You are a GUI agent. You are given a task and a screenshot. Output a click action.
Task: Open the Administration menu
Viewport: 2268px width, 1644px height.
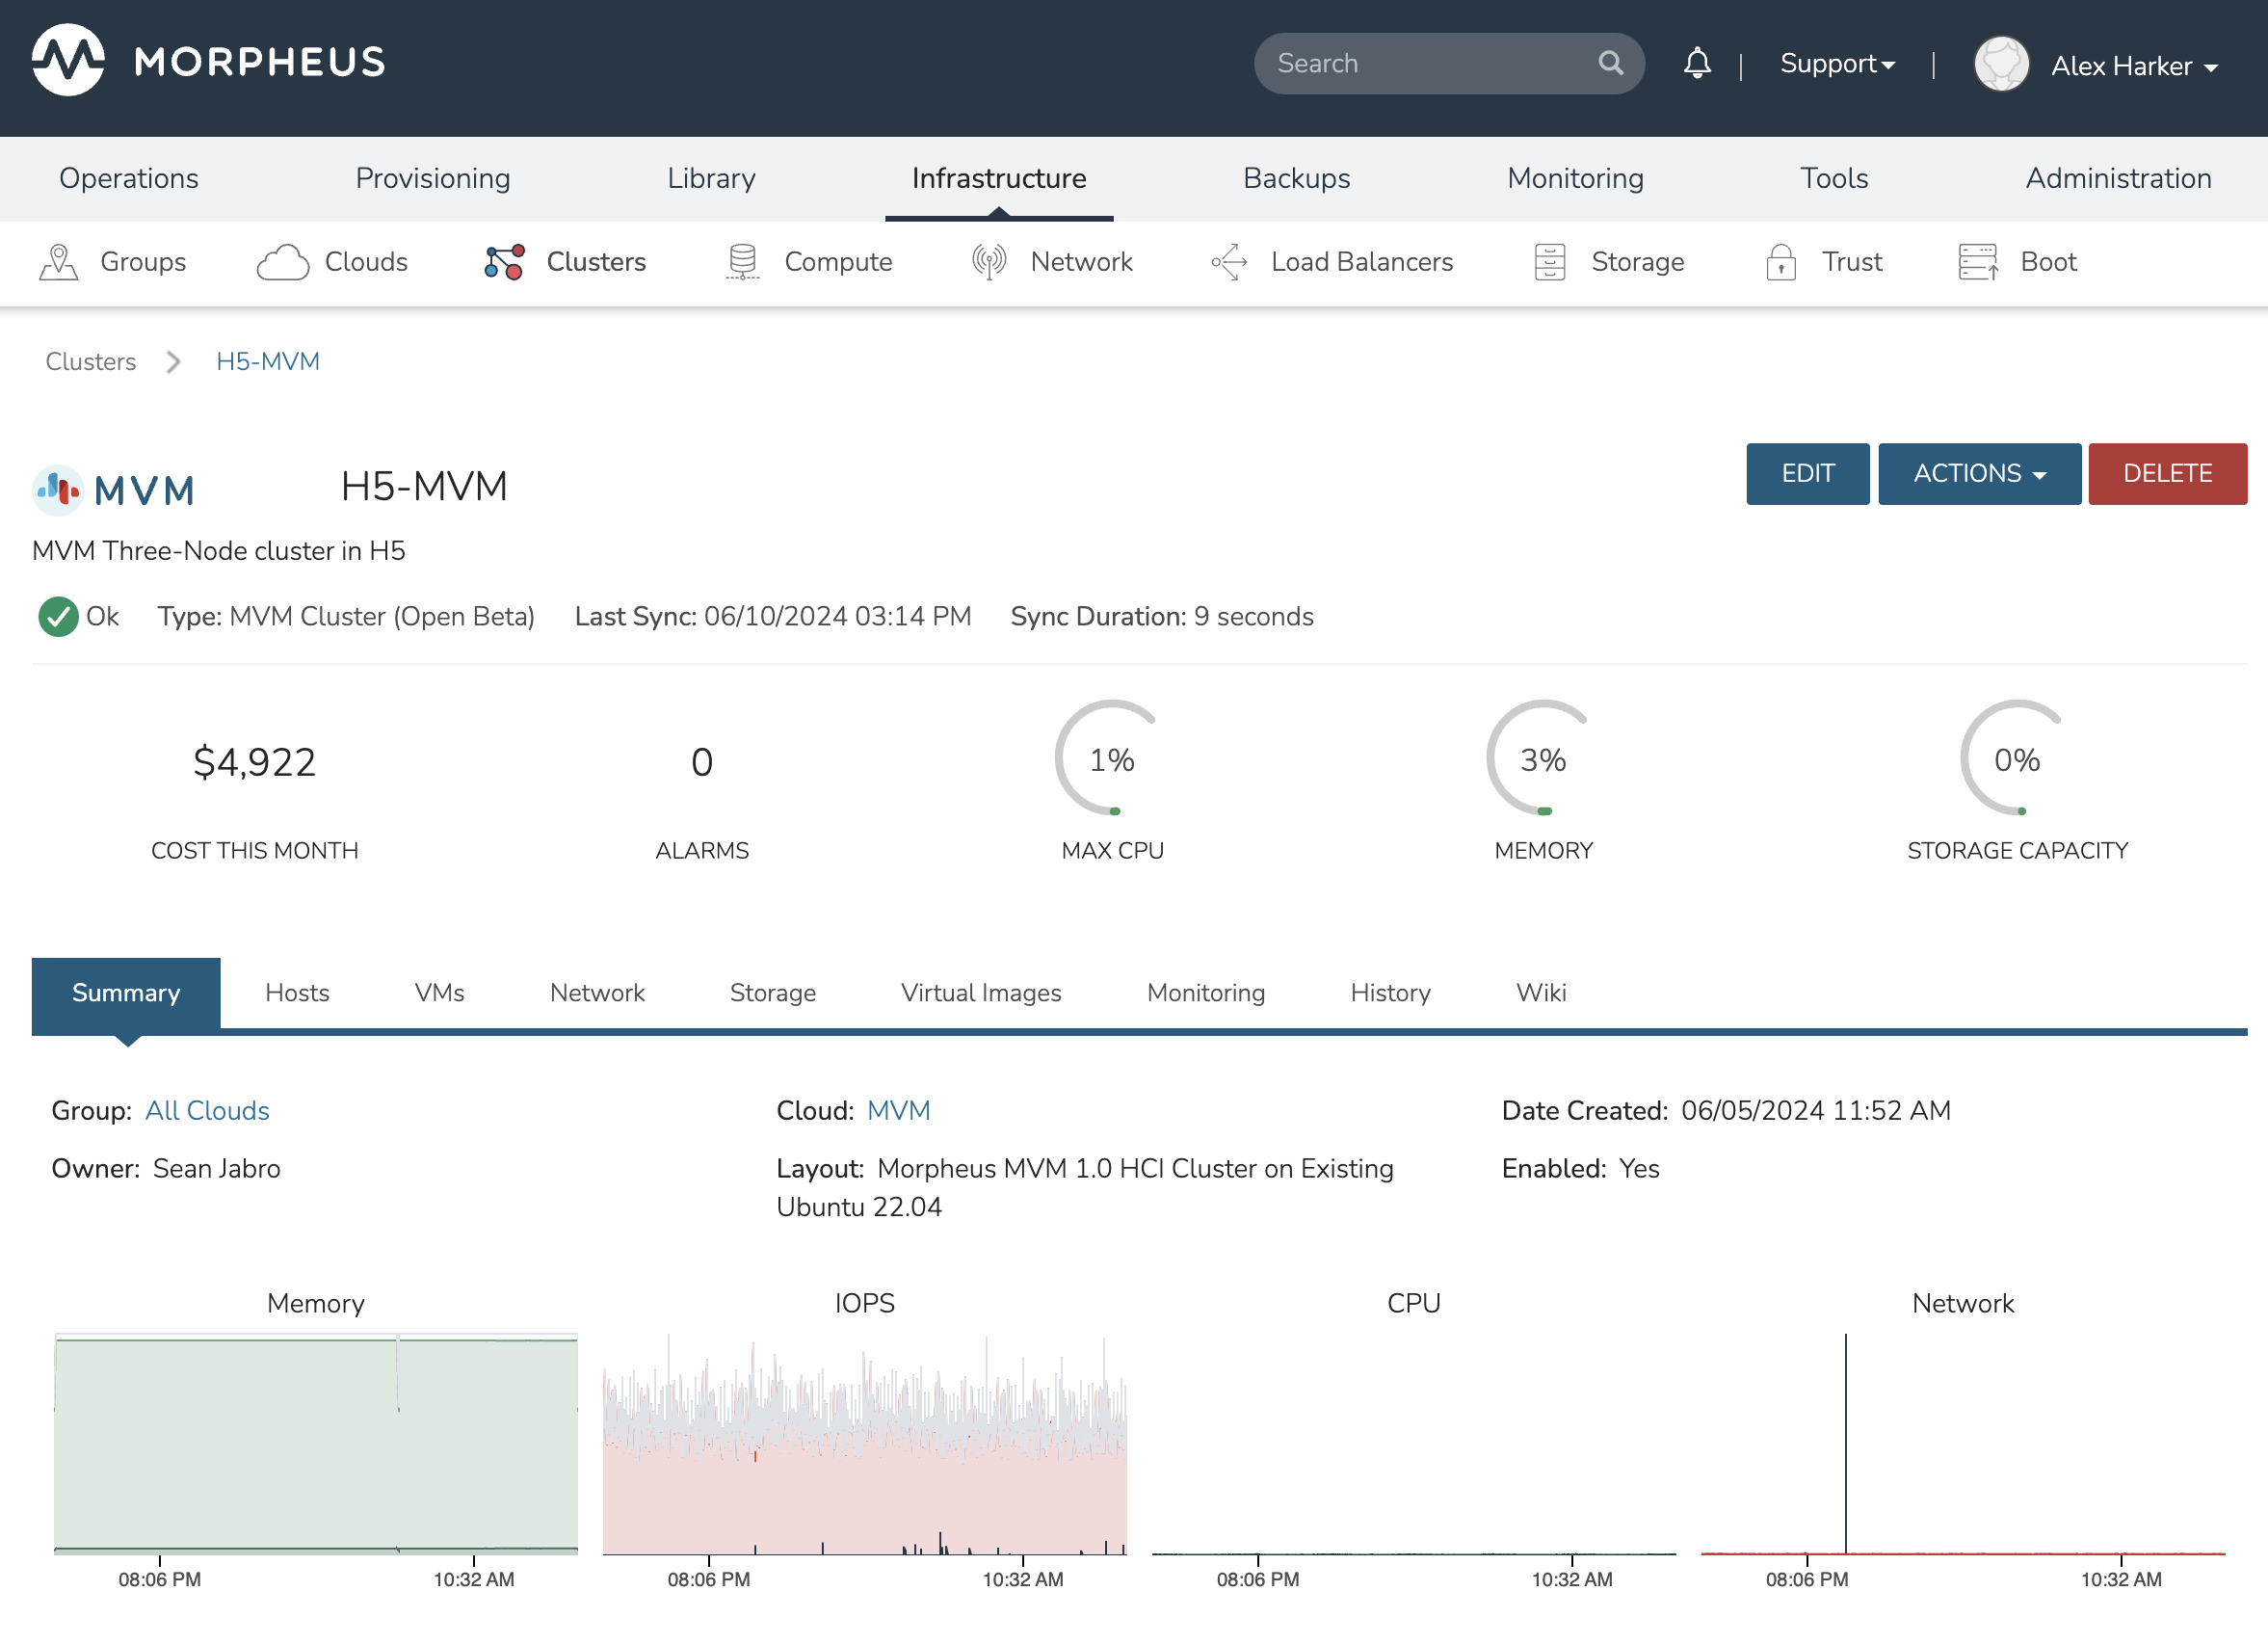[x=2118, y=178]
